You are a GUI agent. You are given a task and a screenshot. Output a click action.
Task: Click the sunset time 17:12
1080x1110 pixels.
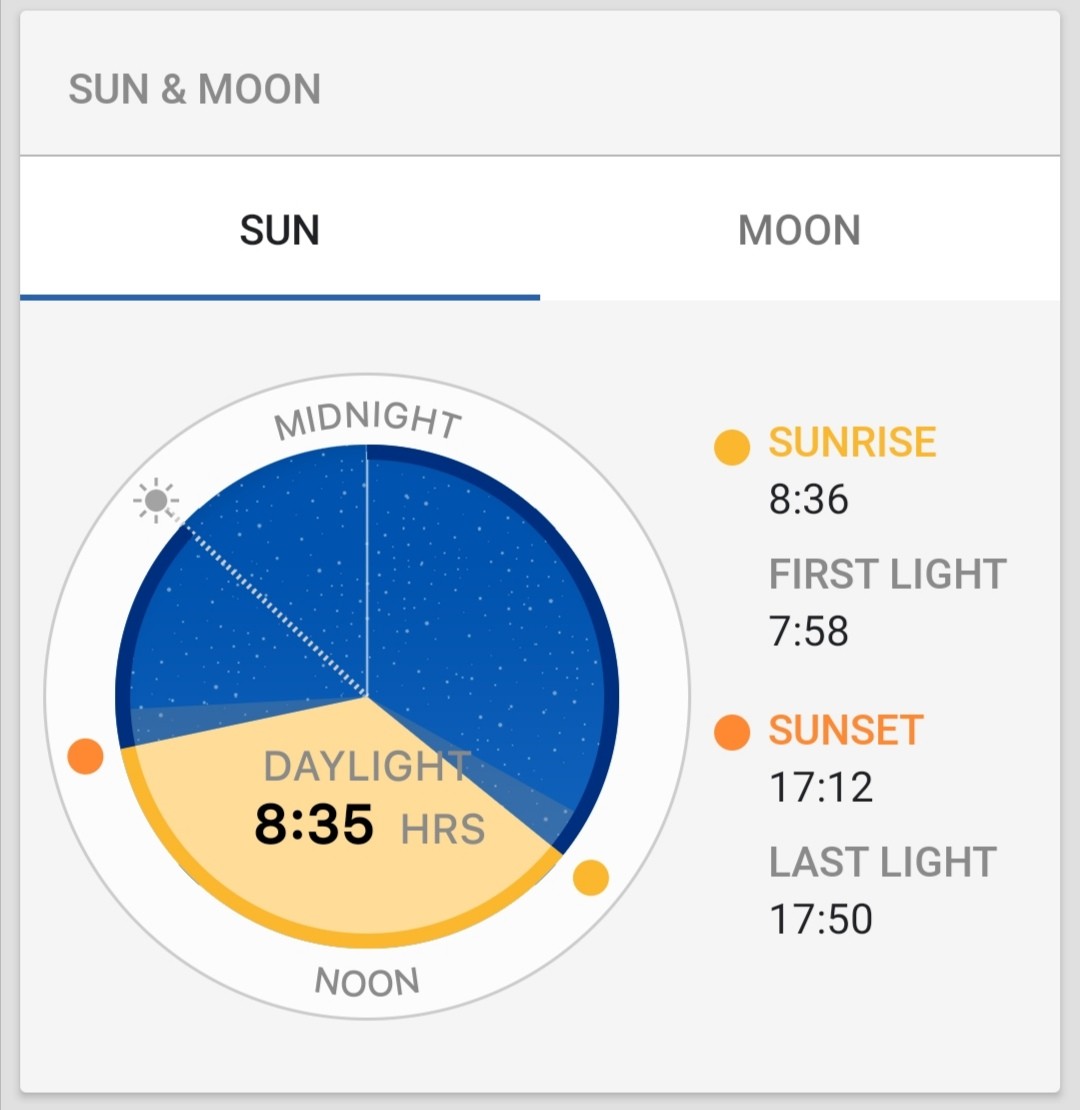[821, 787]
